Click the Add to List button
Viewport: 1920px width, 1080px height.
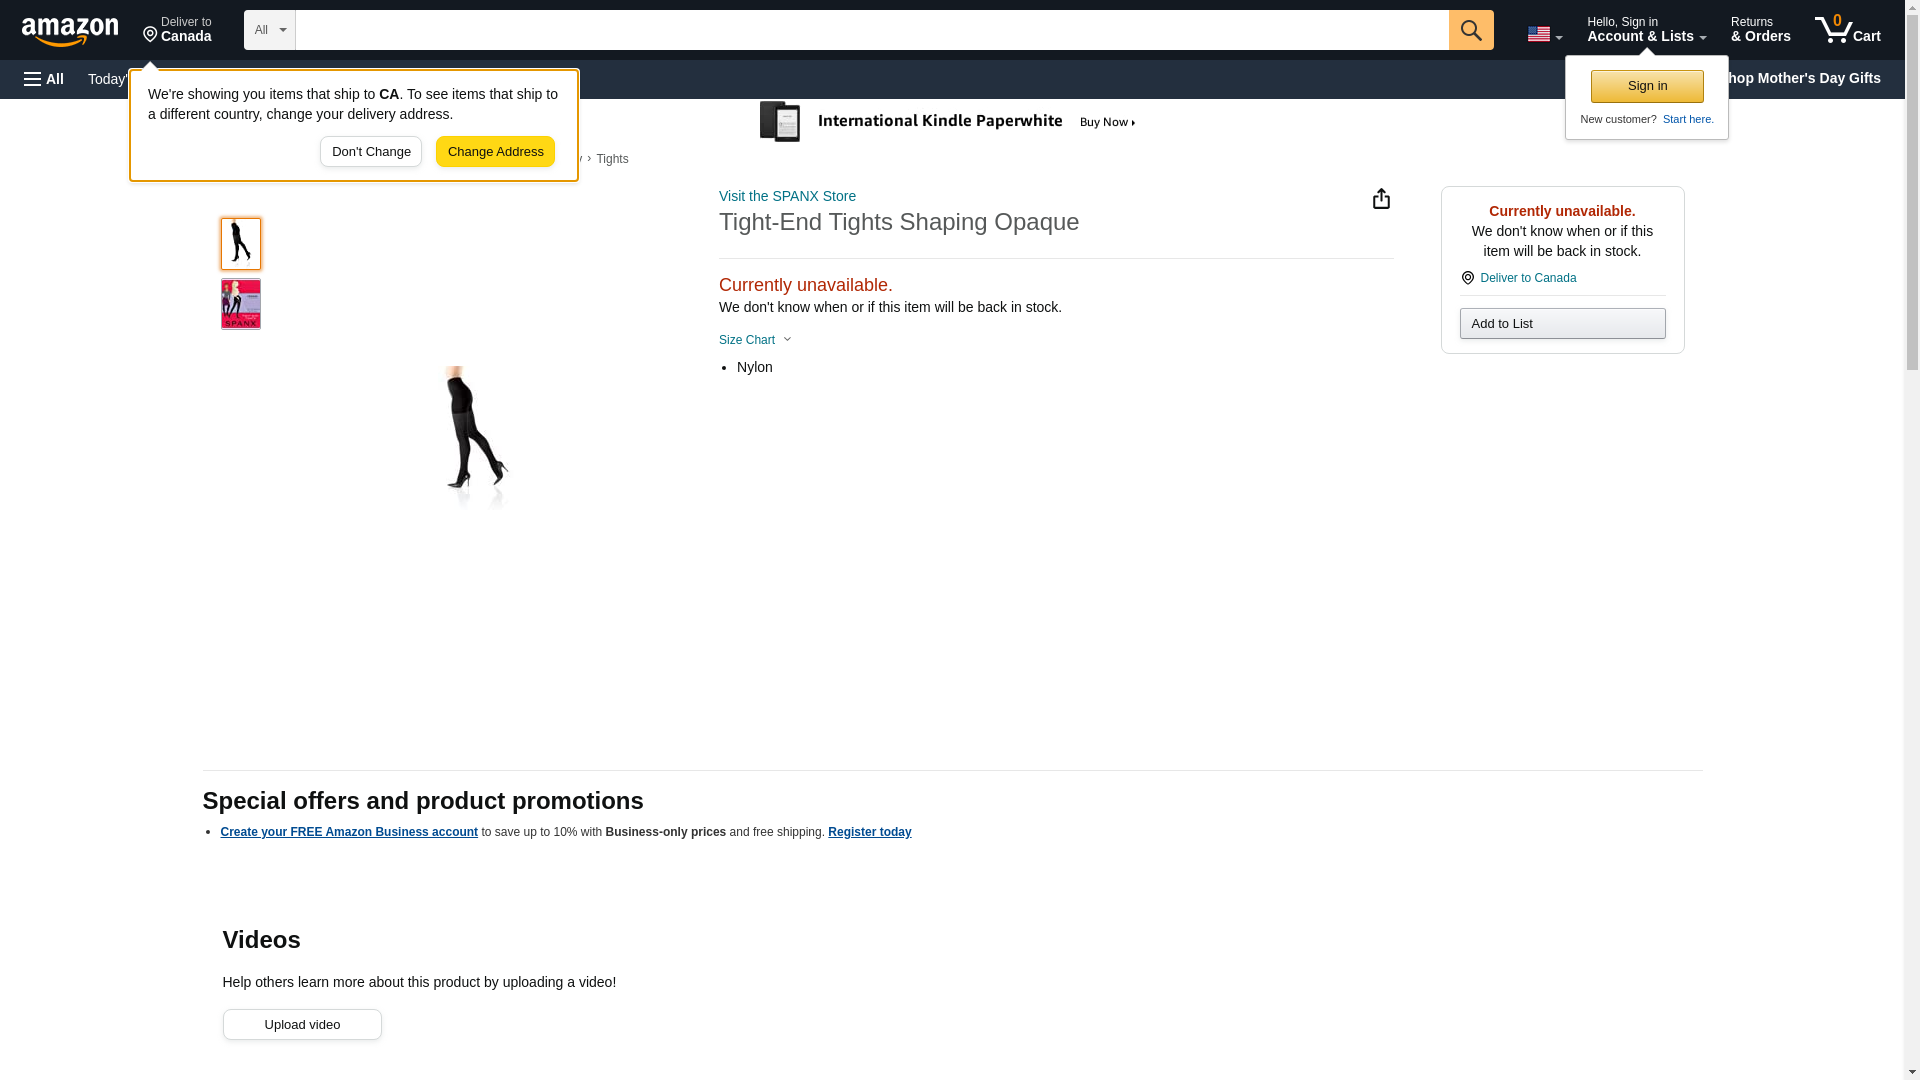point(1562,324)
